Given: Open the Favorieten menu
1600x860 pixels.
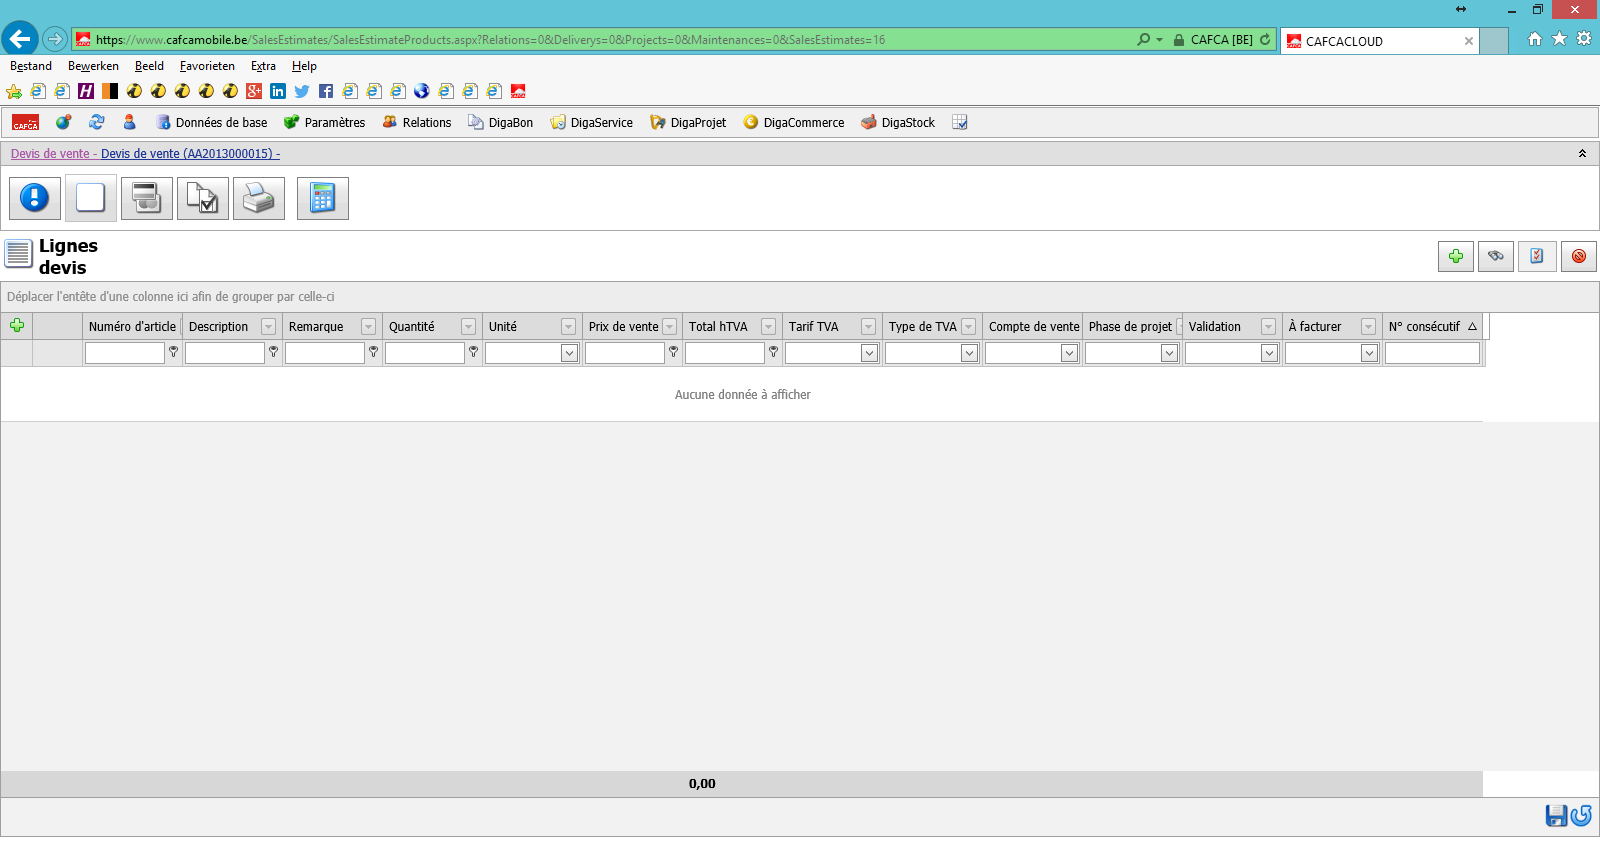Looking at the screenshot, I should 207,66.
